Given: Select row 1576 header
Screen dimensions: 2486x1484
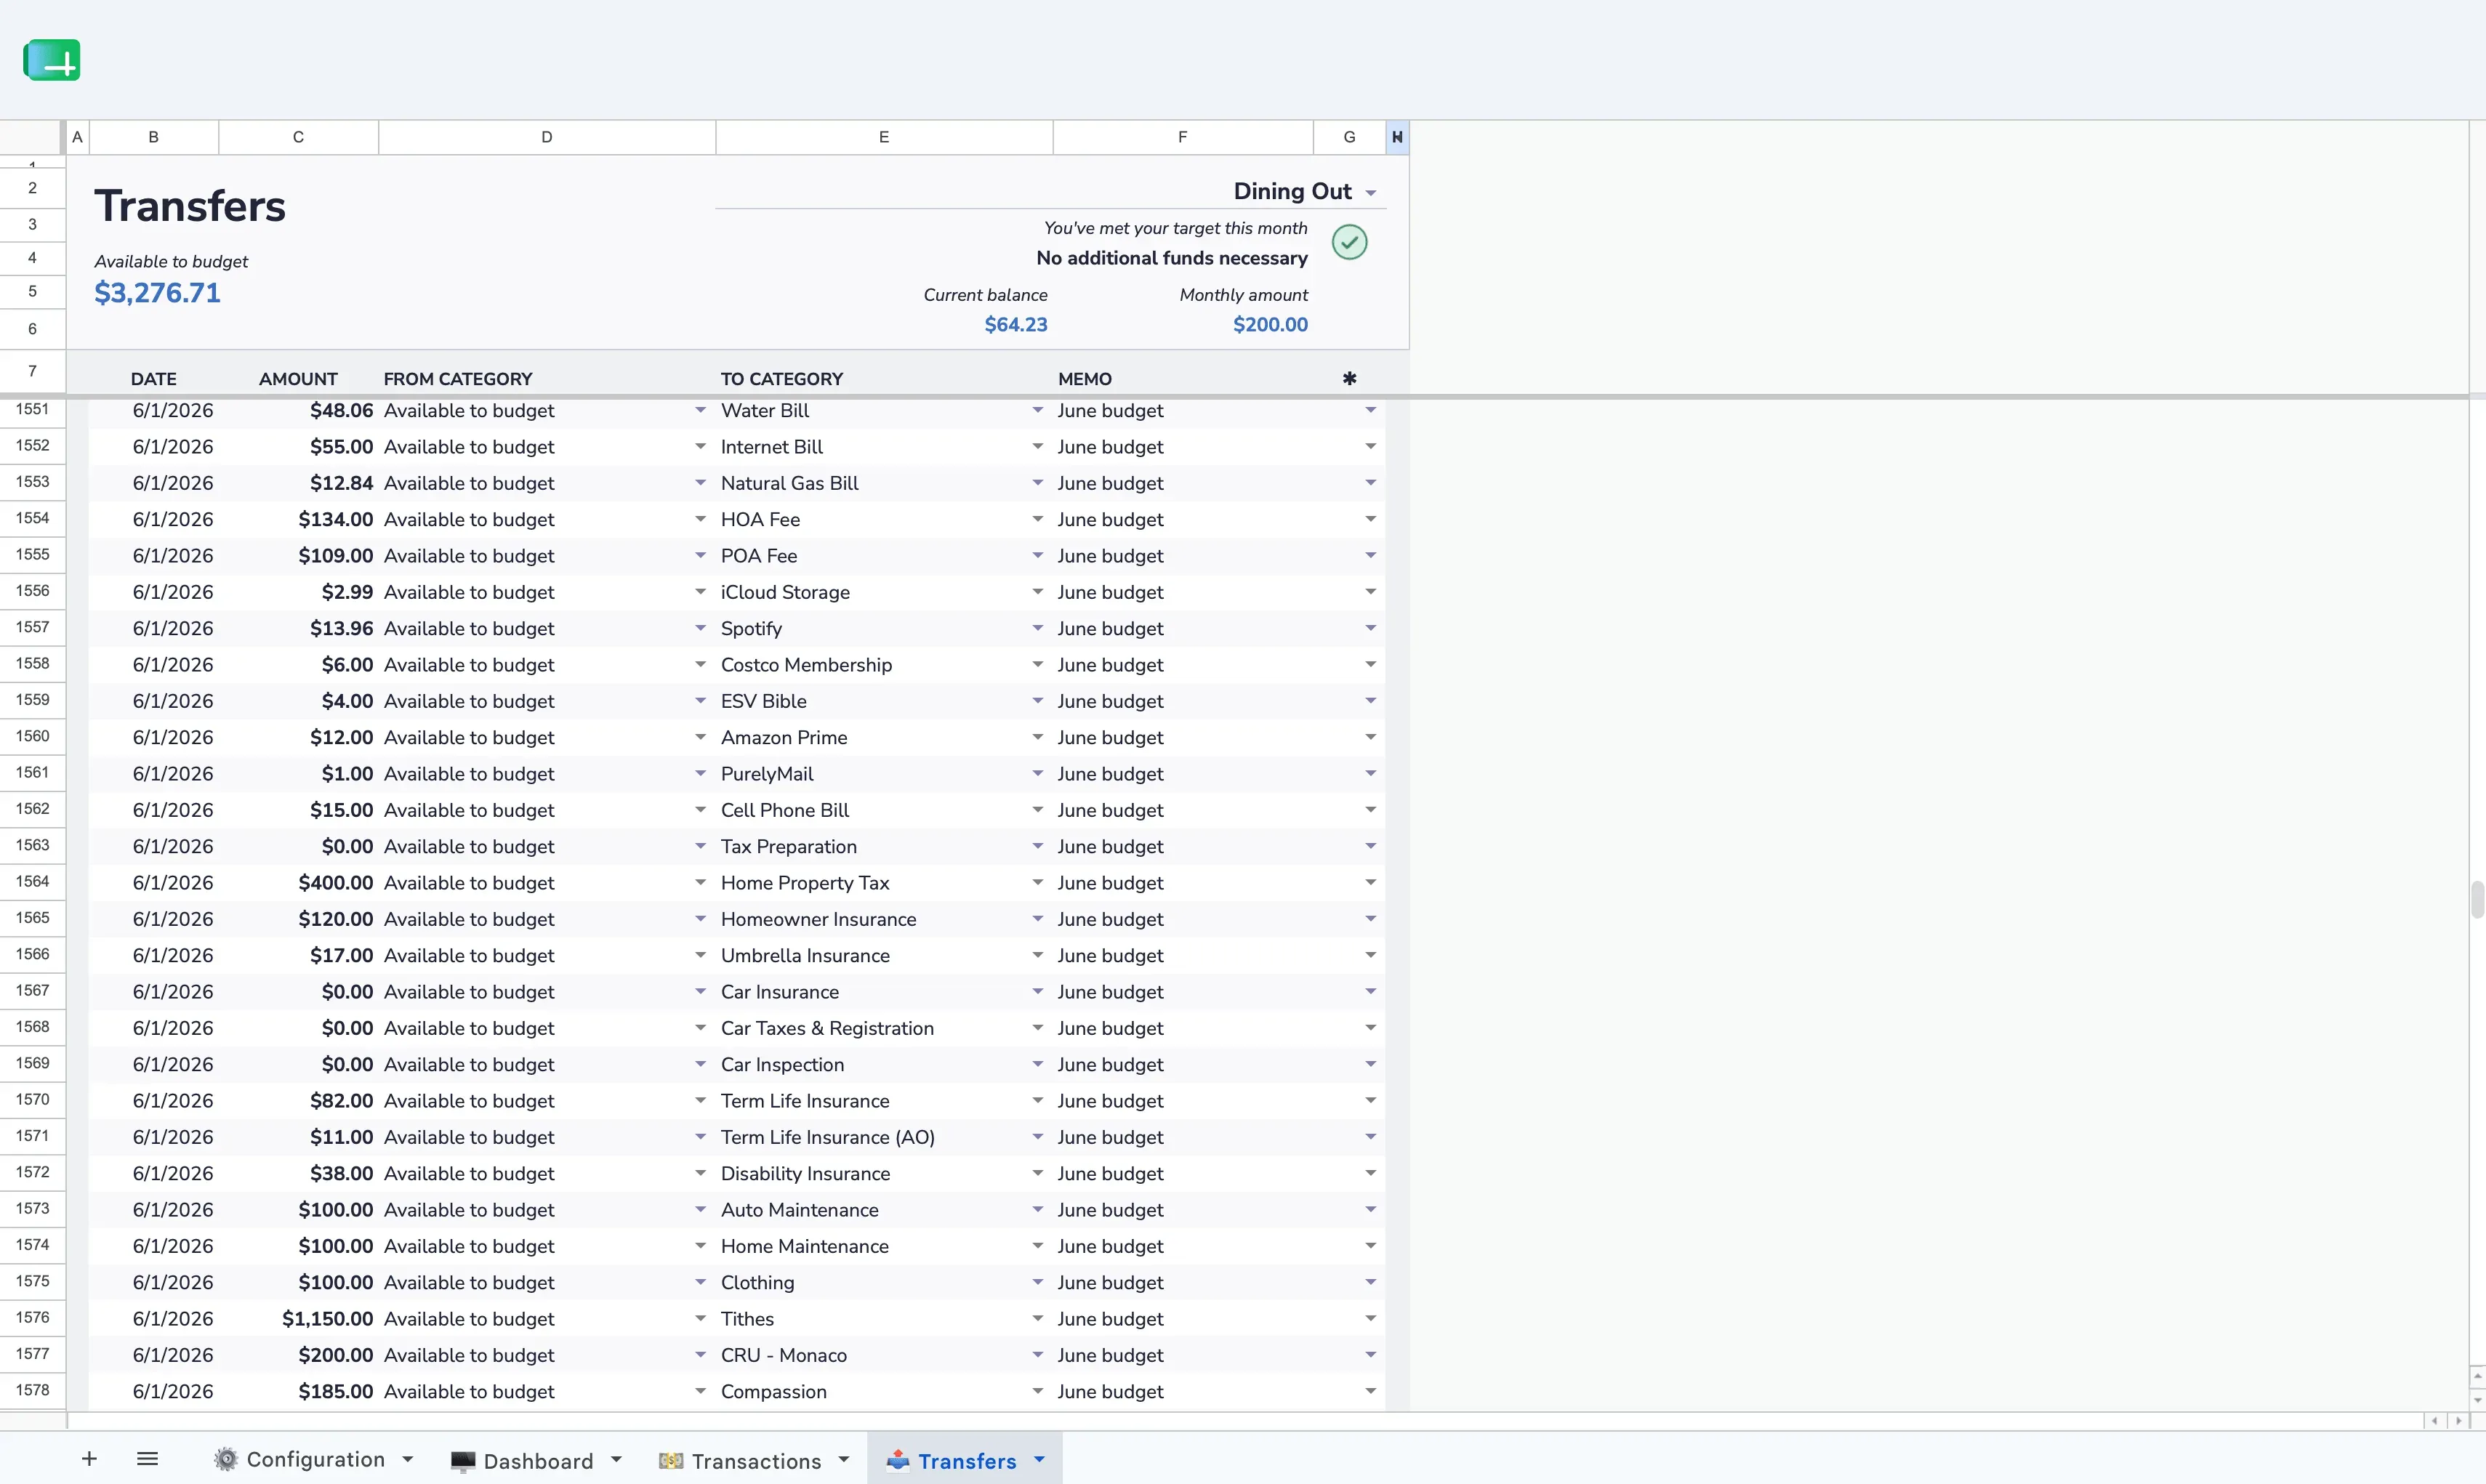Looking at the screenshot, I should tap(32, 1317).
